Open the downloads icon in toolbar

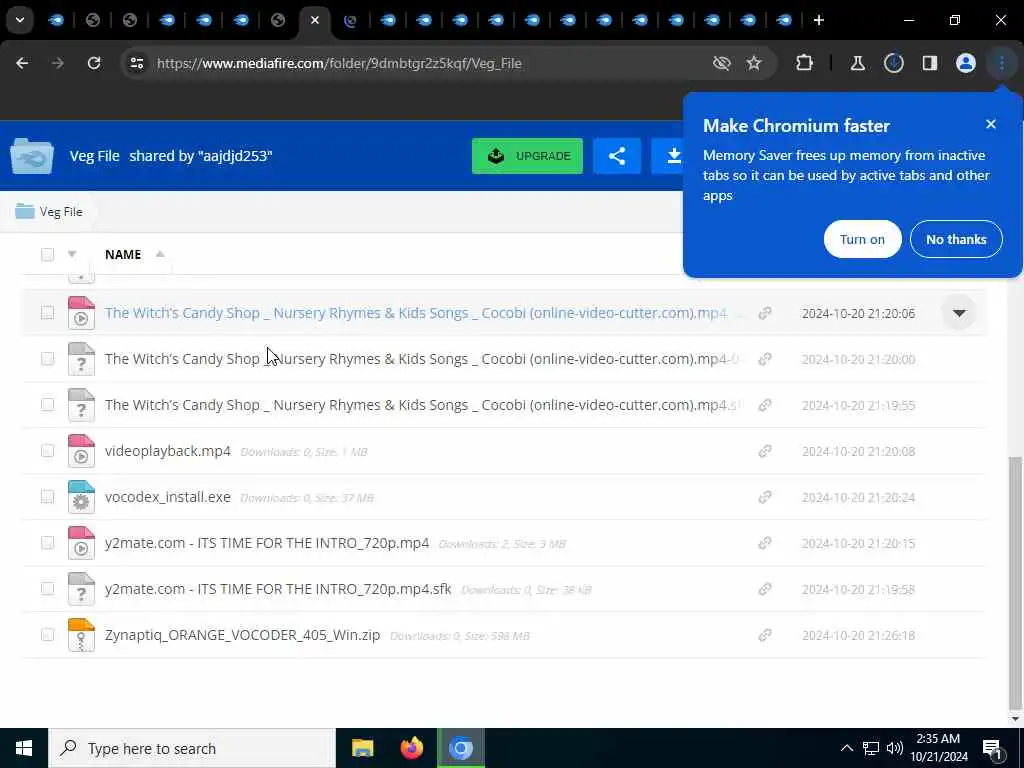tap(893, 63)
